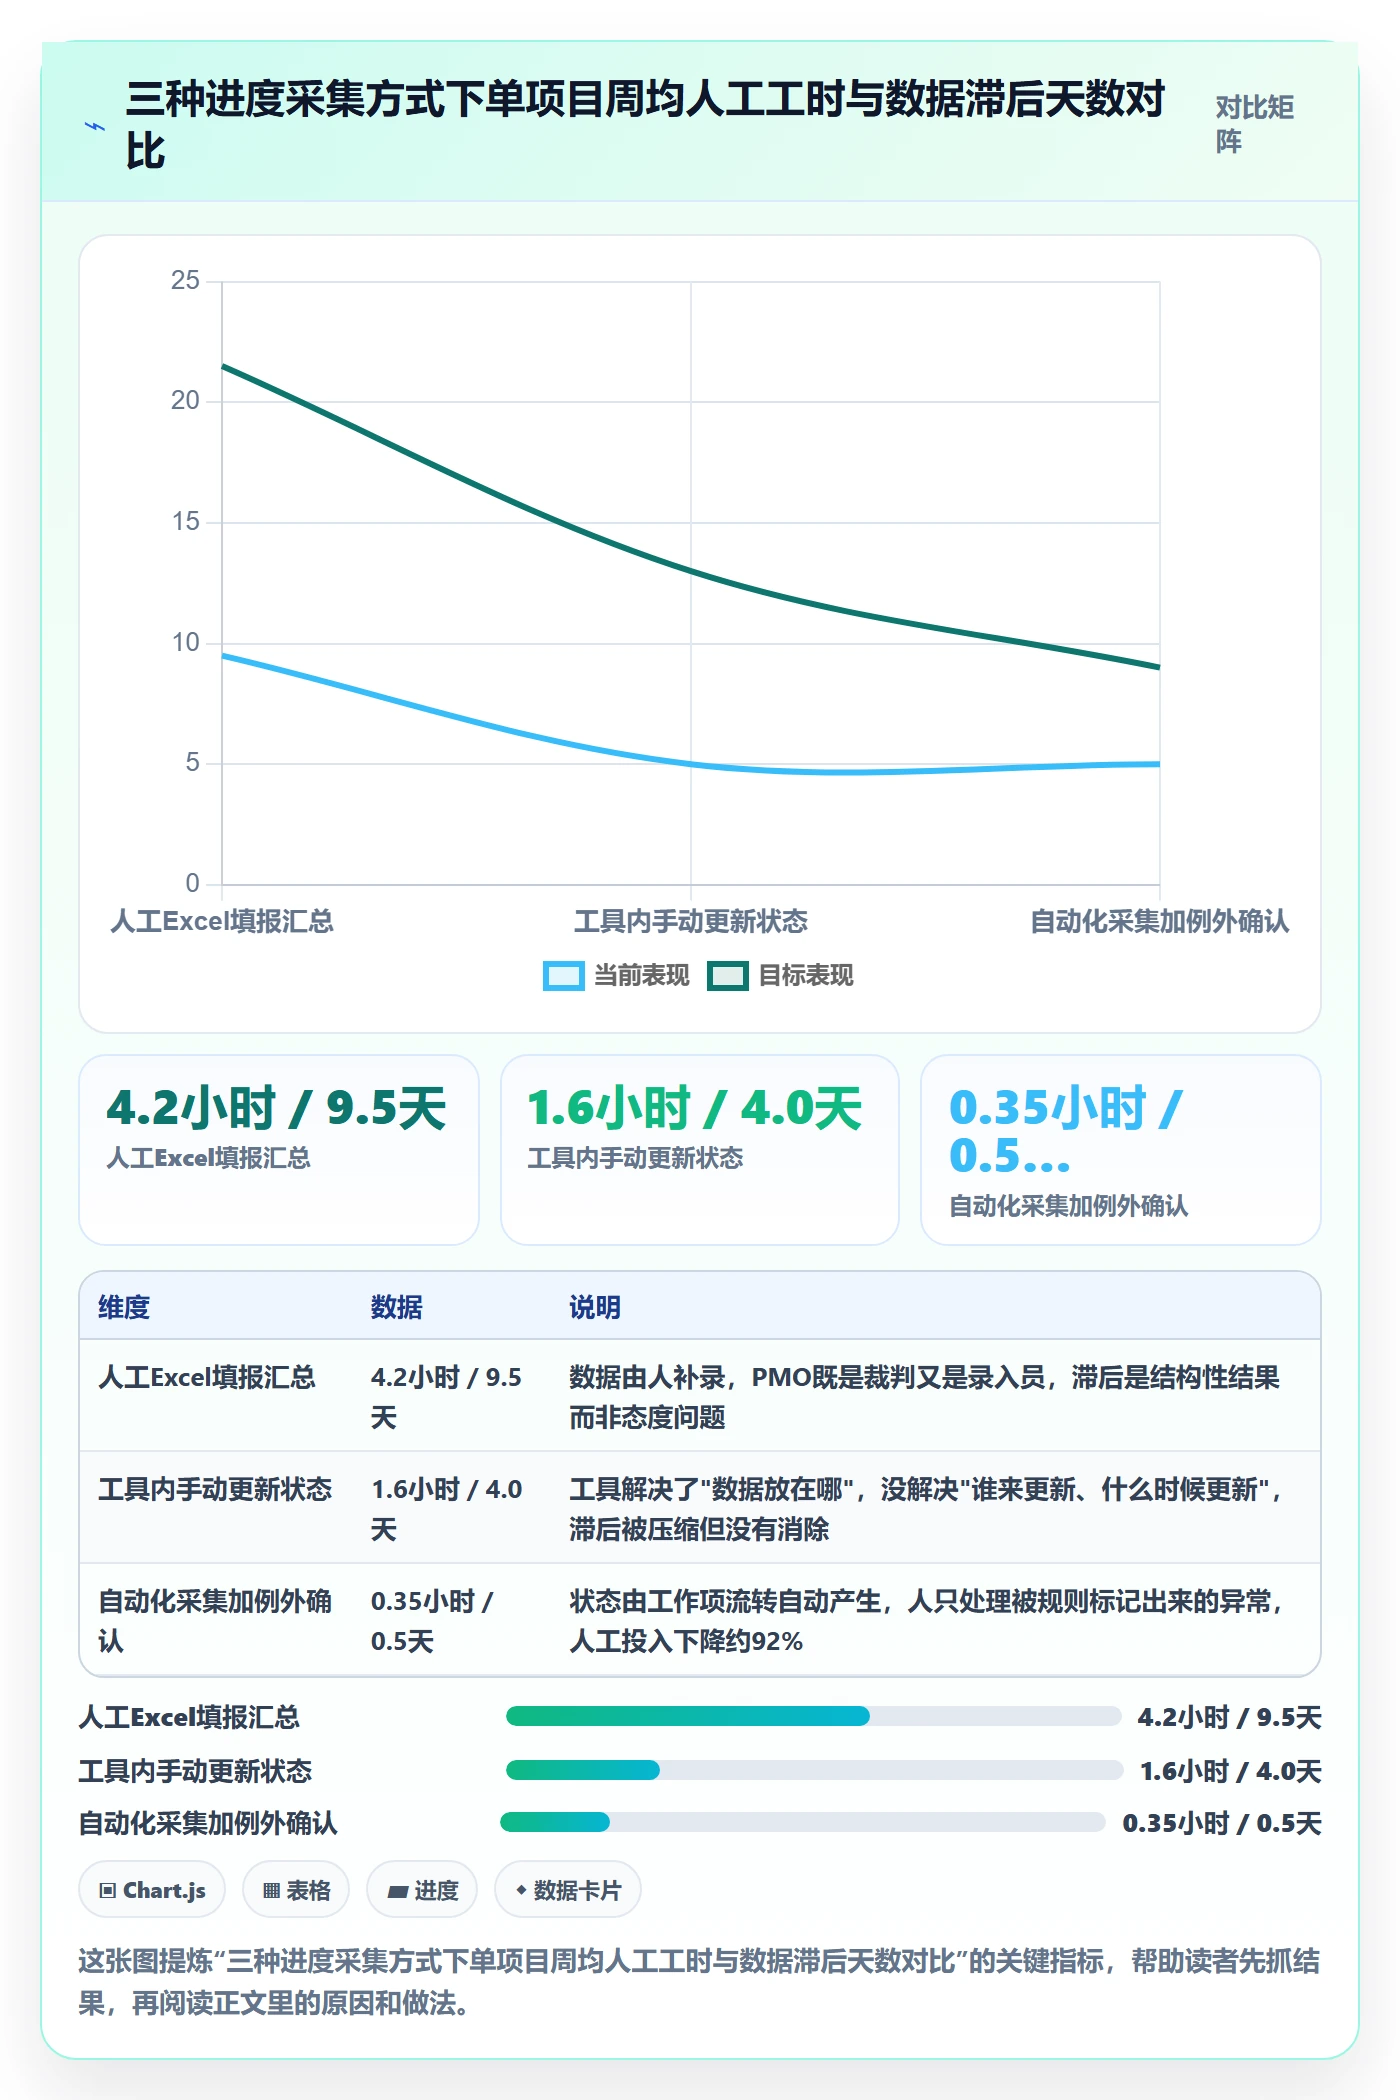The image size is (1400, 2100).
Task: Click the 维度 column header
Action: tap(124, 1307)
